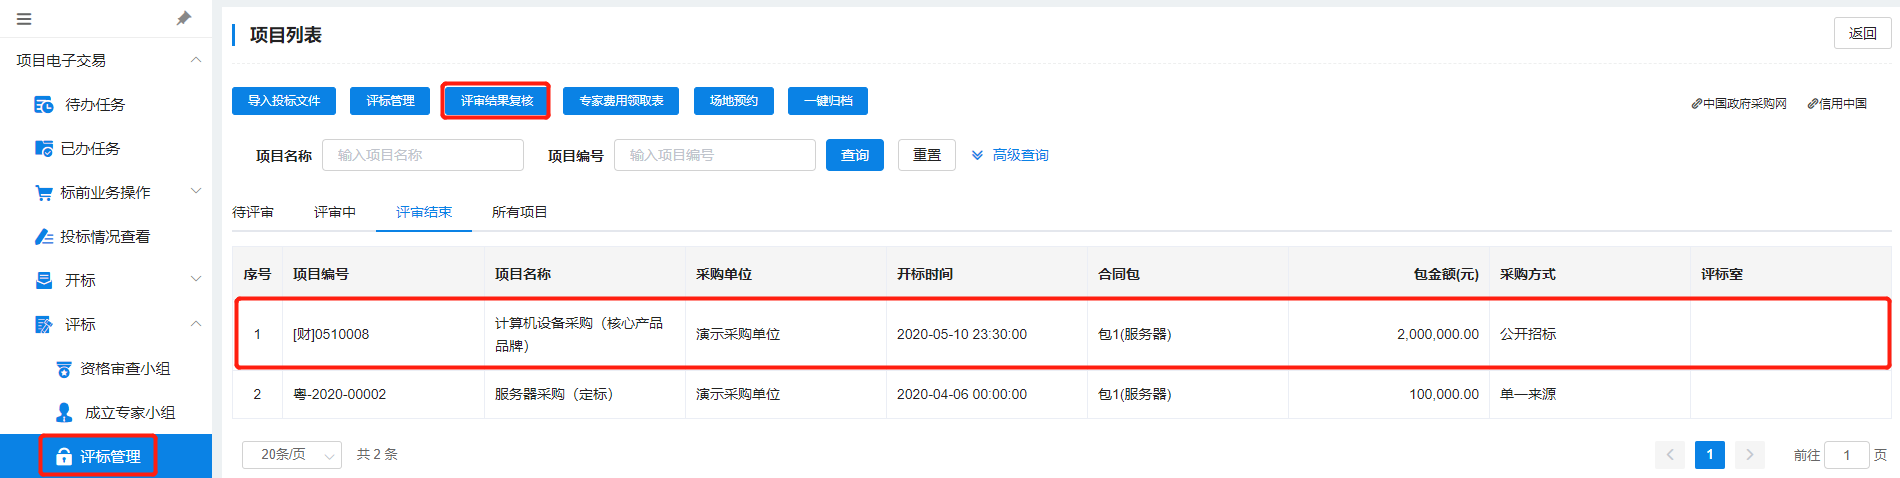Open 成立专家小组 sidebar item

(129, 413)
